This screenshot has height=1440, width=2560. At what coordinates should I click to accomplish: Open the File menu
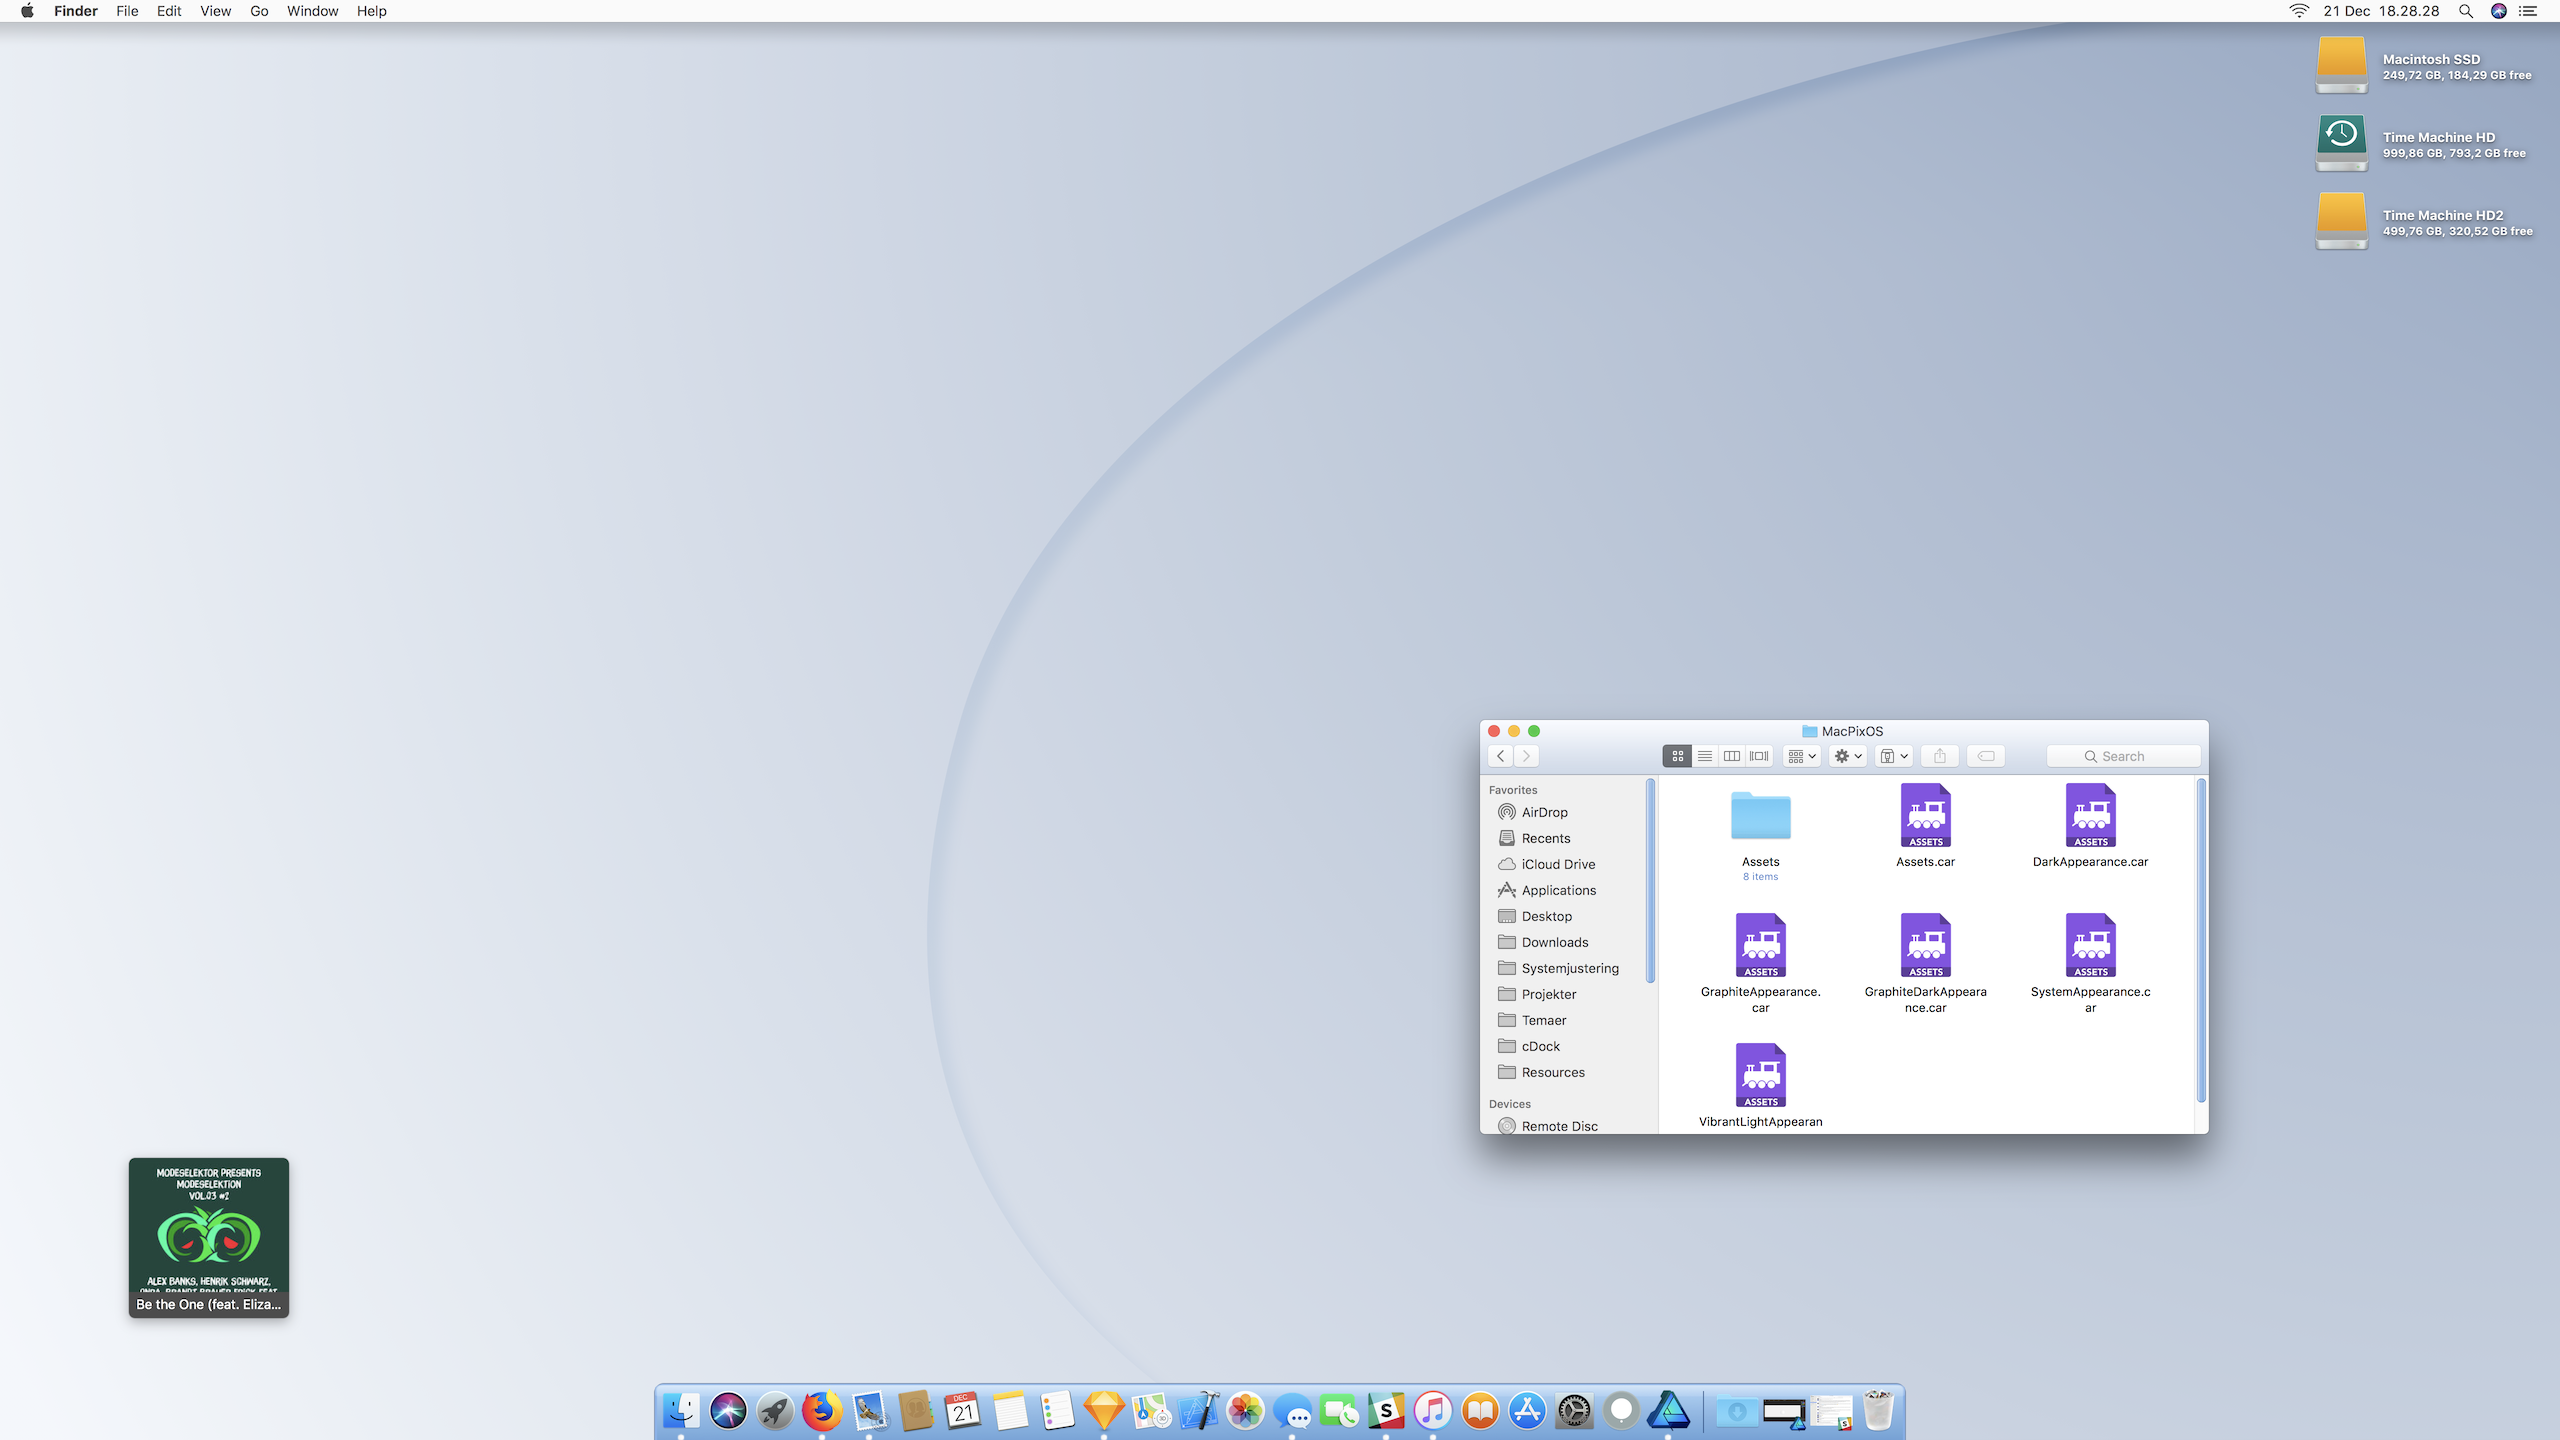click(x=127, y=11)
